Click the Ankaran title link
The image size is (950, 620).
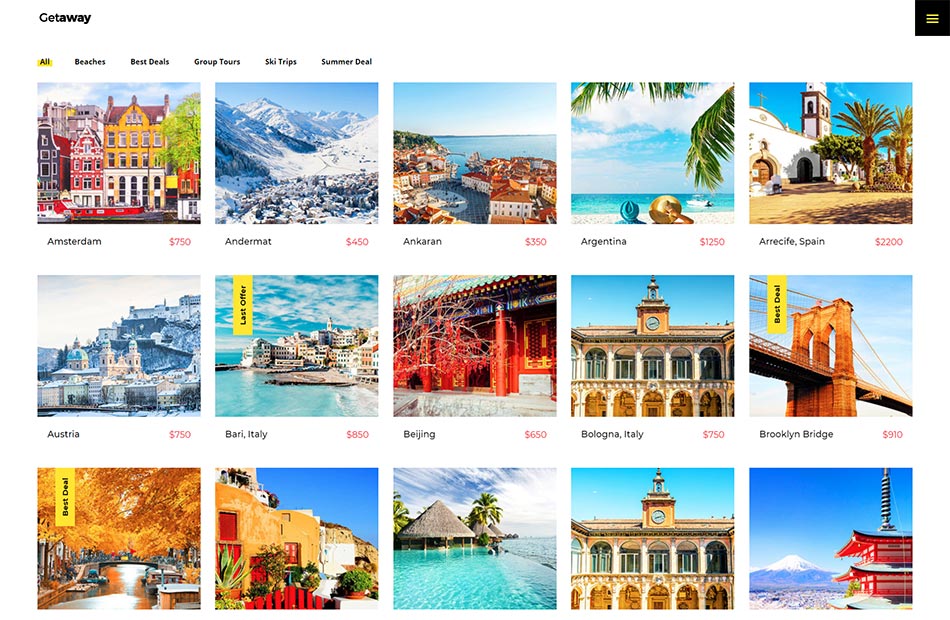pyautogui.click(x=422, y=242)
